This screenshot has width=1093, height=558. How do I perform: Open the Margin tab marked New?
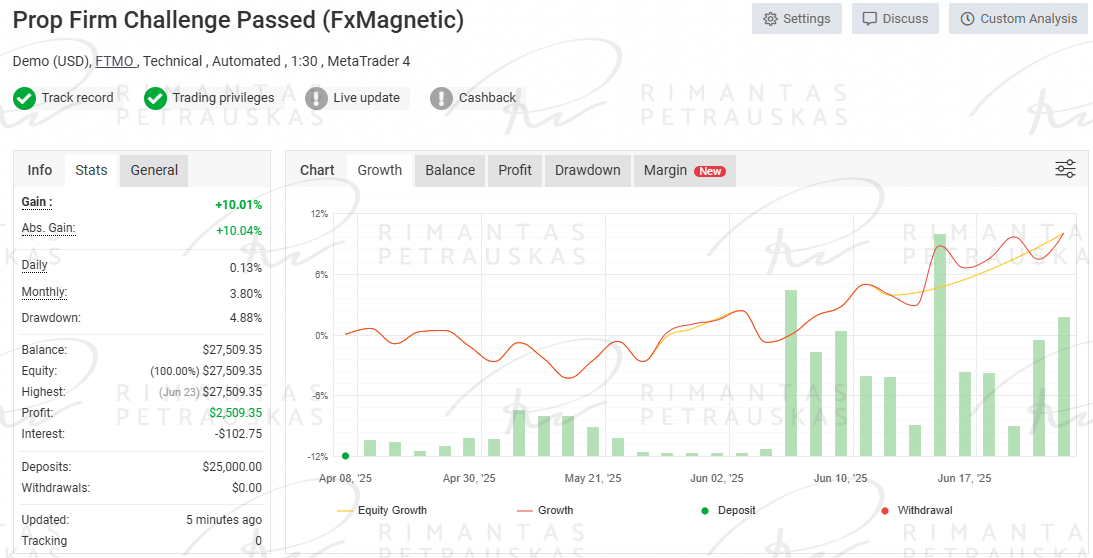pos(684,170)
